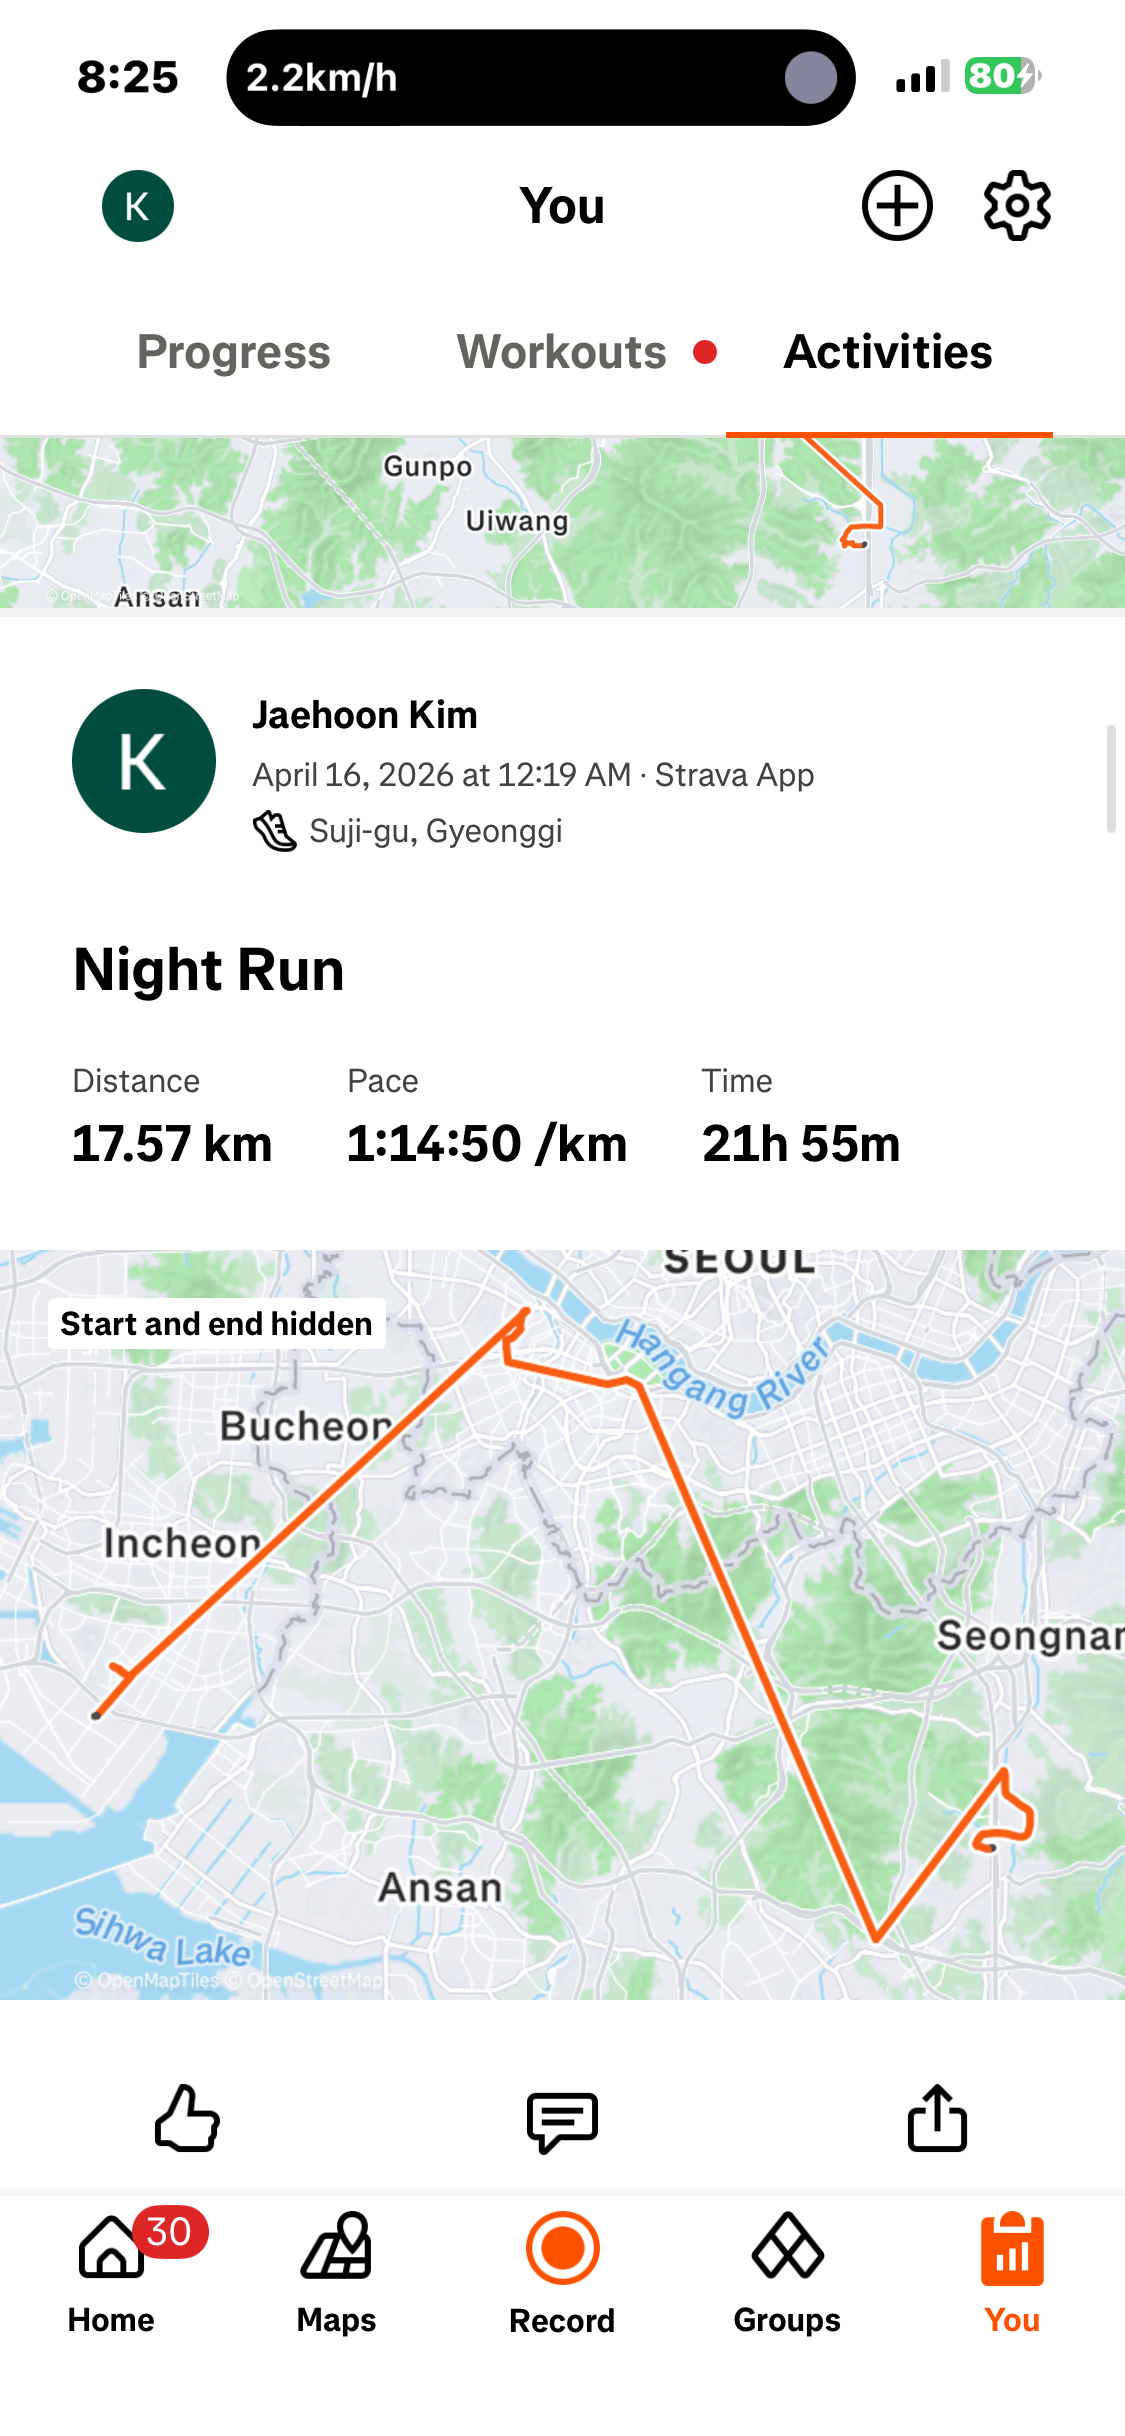Open comments via speech bubble icon
This screenshot has height=2436, width=1125.
[x=562, y=2120]
